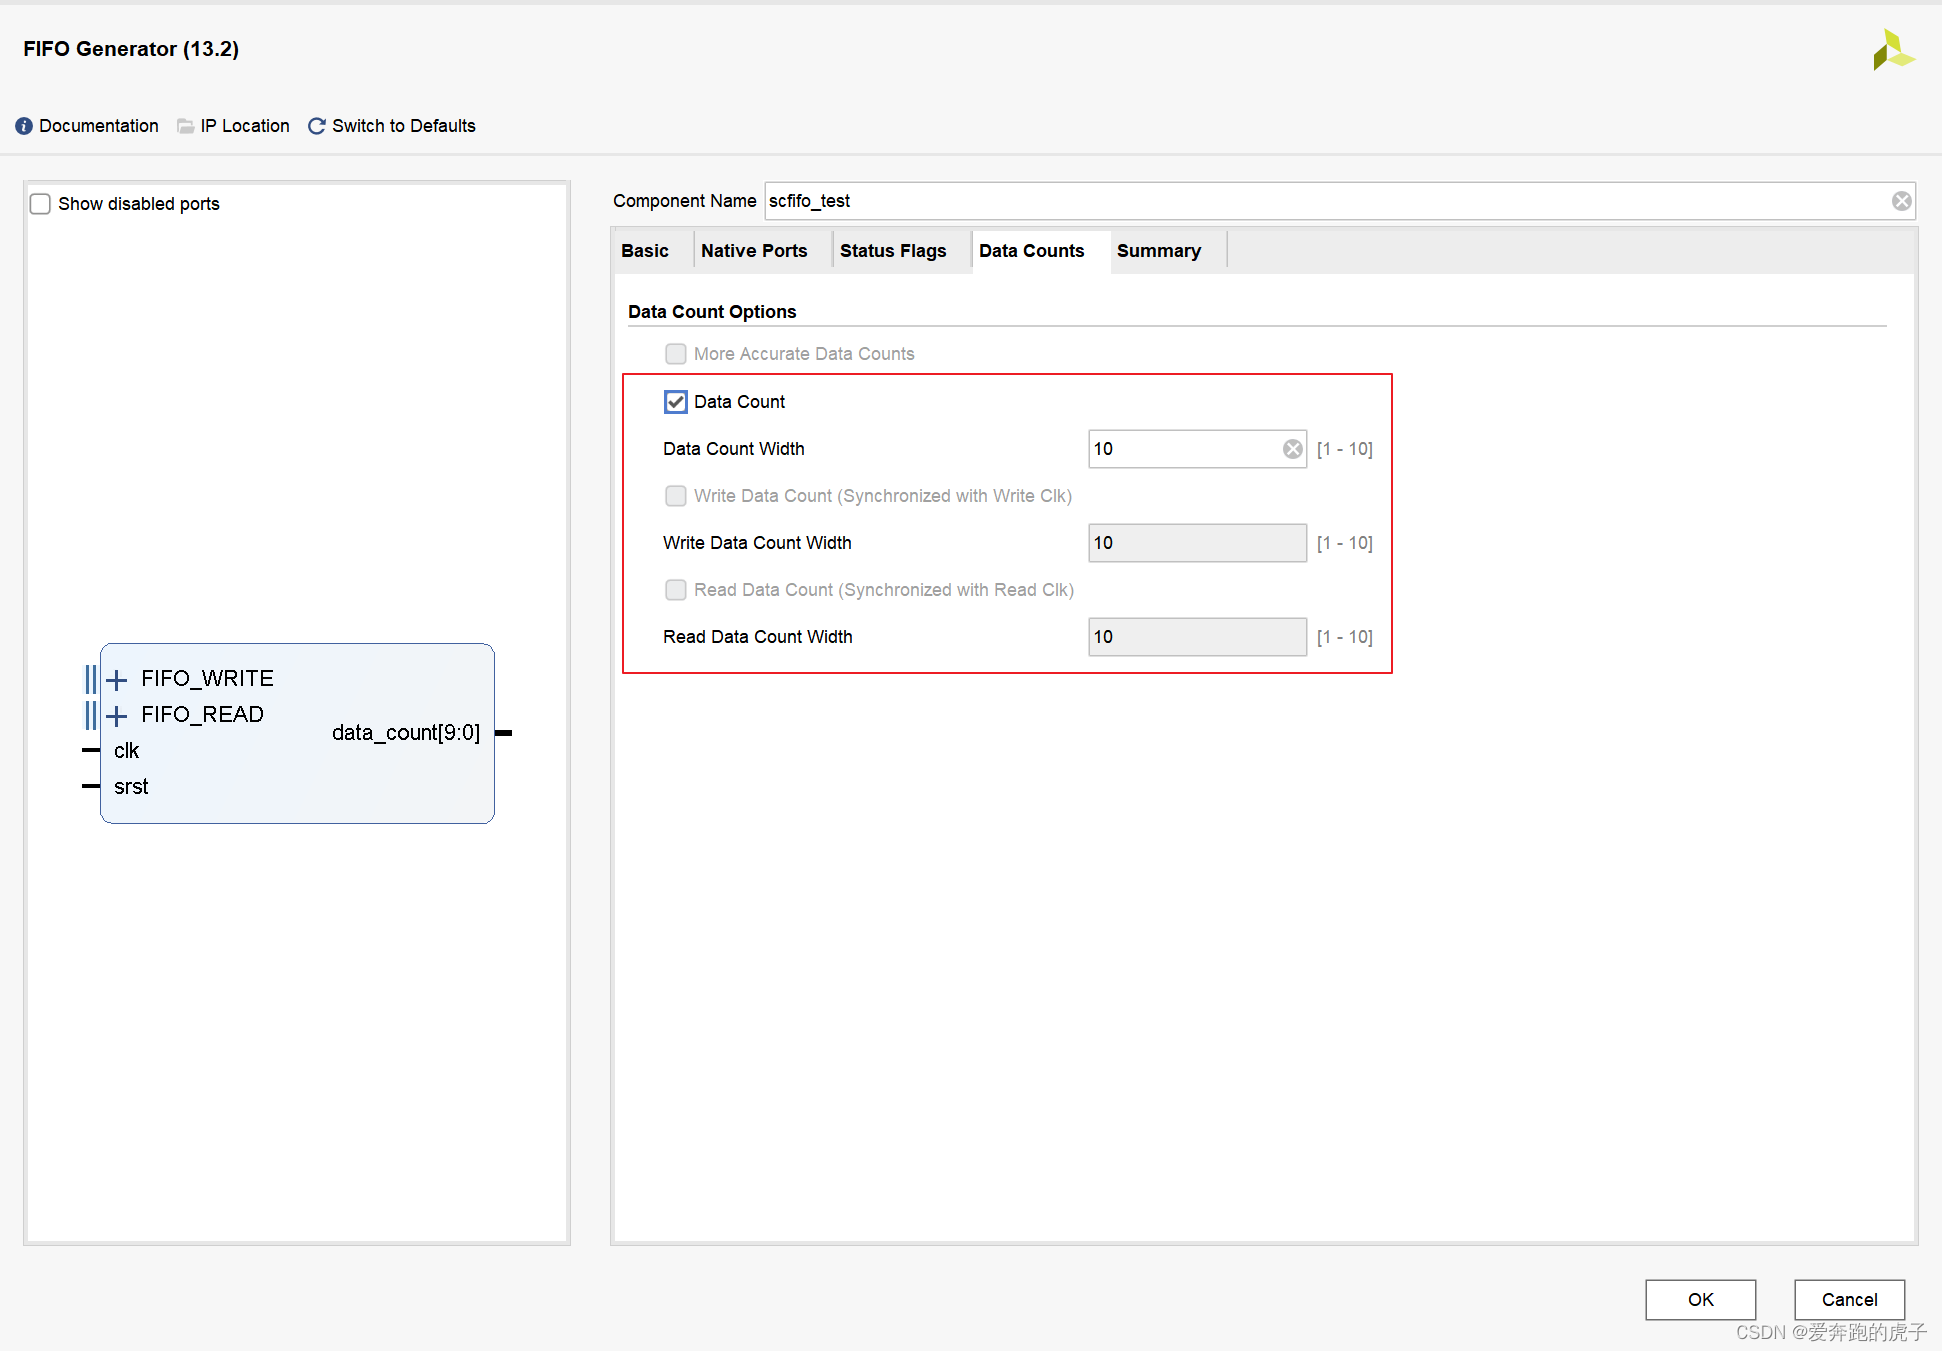Click the Documentation info icon

point(24,126)
